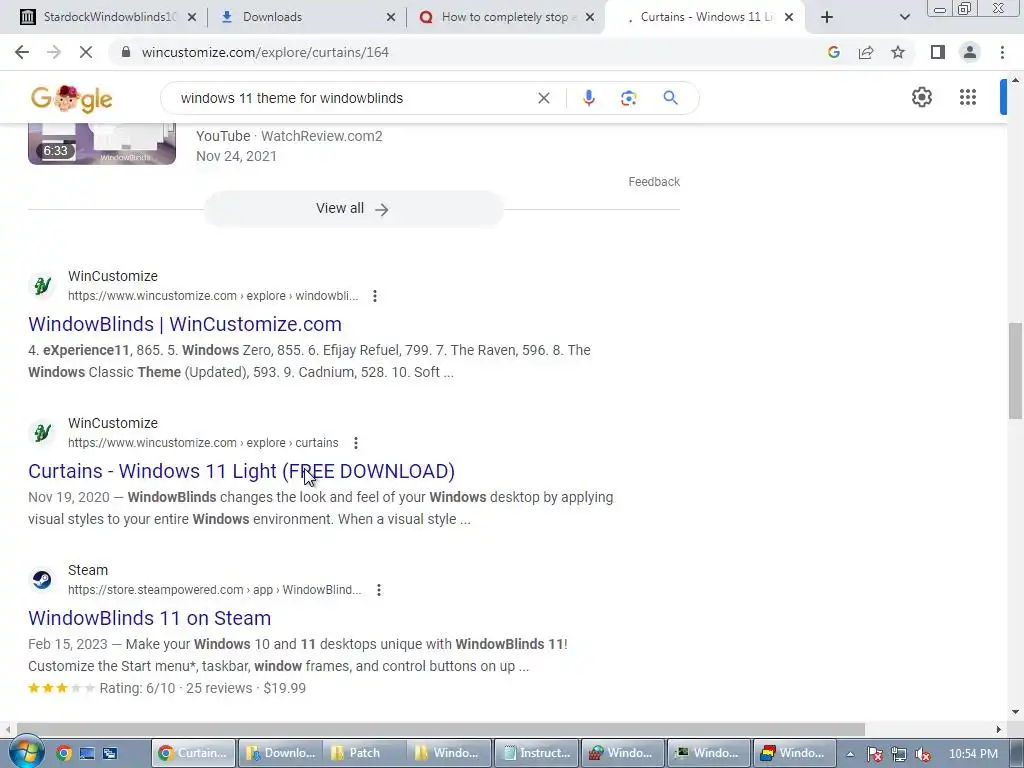Image resolution: width=1024 pixels, height=768 pixels.
Task: Open new browser tab
Action: tap(827, 17)
